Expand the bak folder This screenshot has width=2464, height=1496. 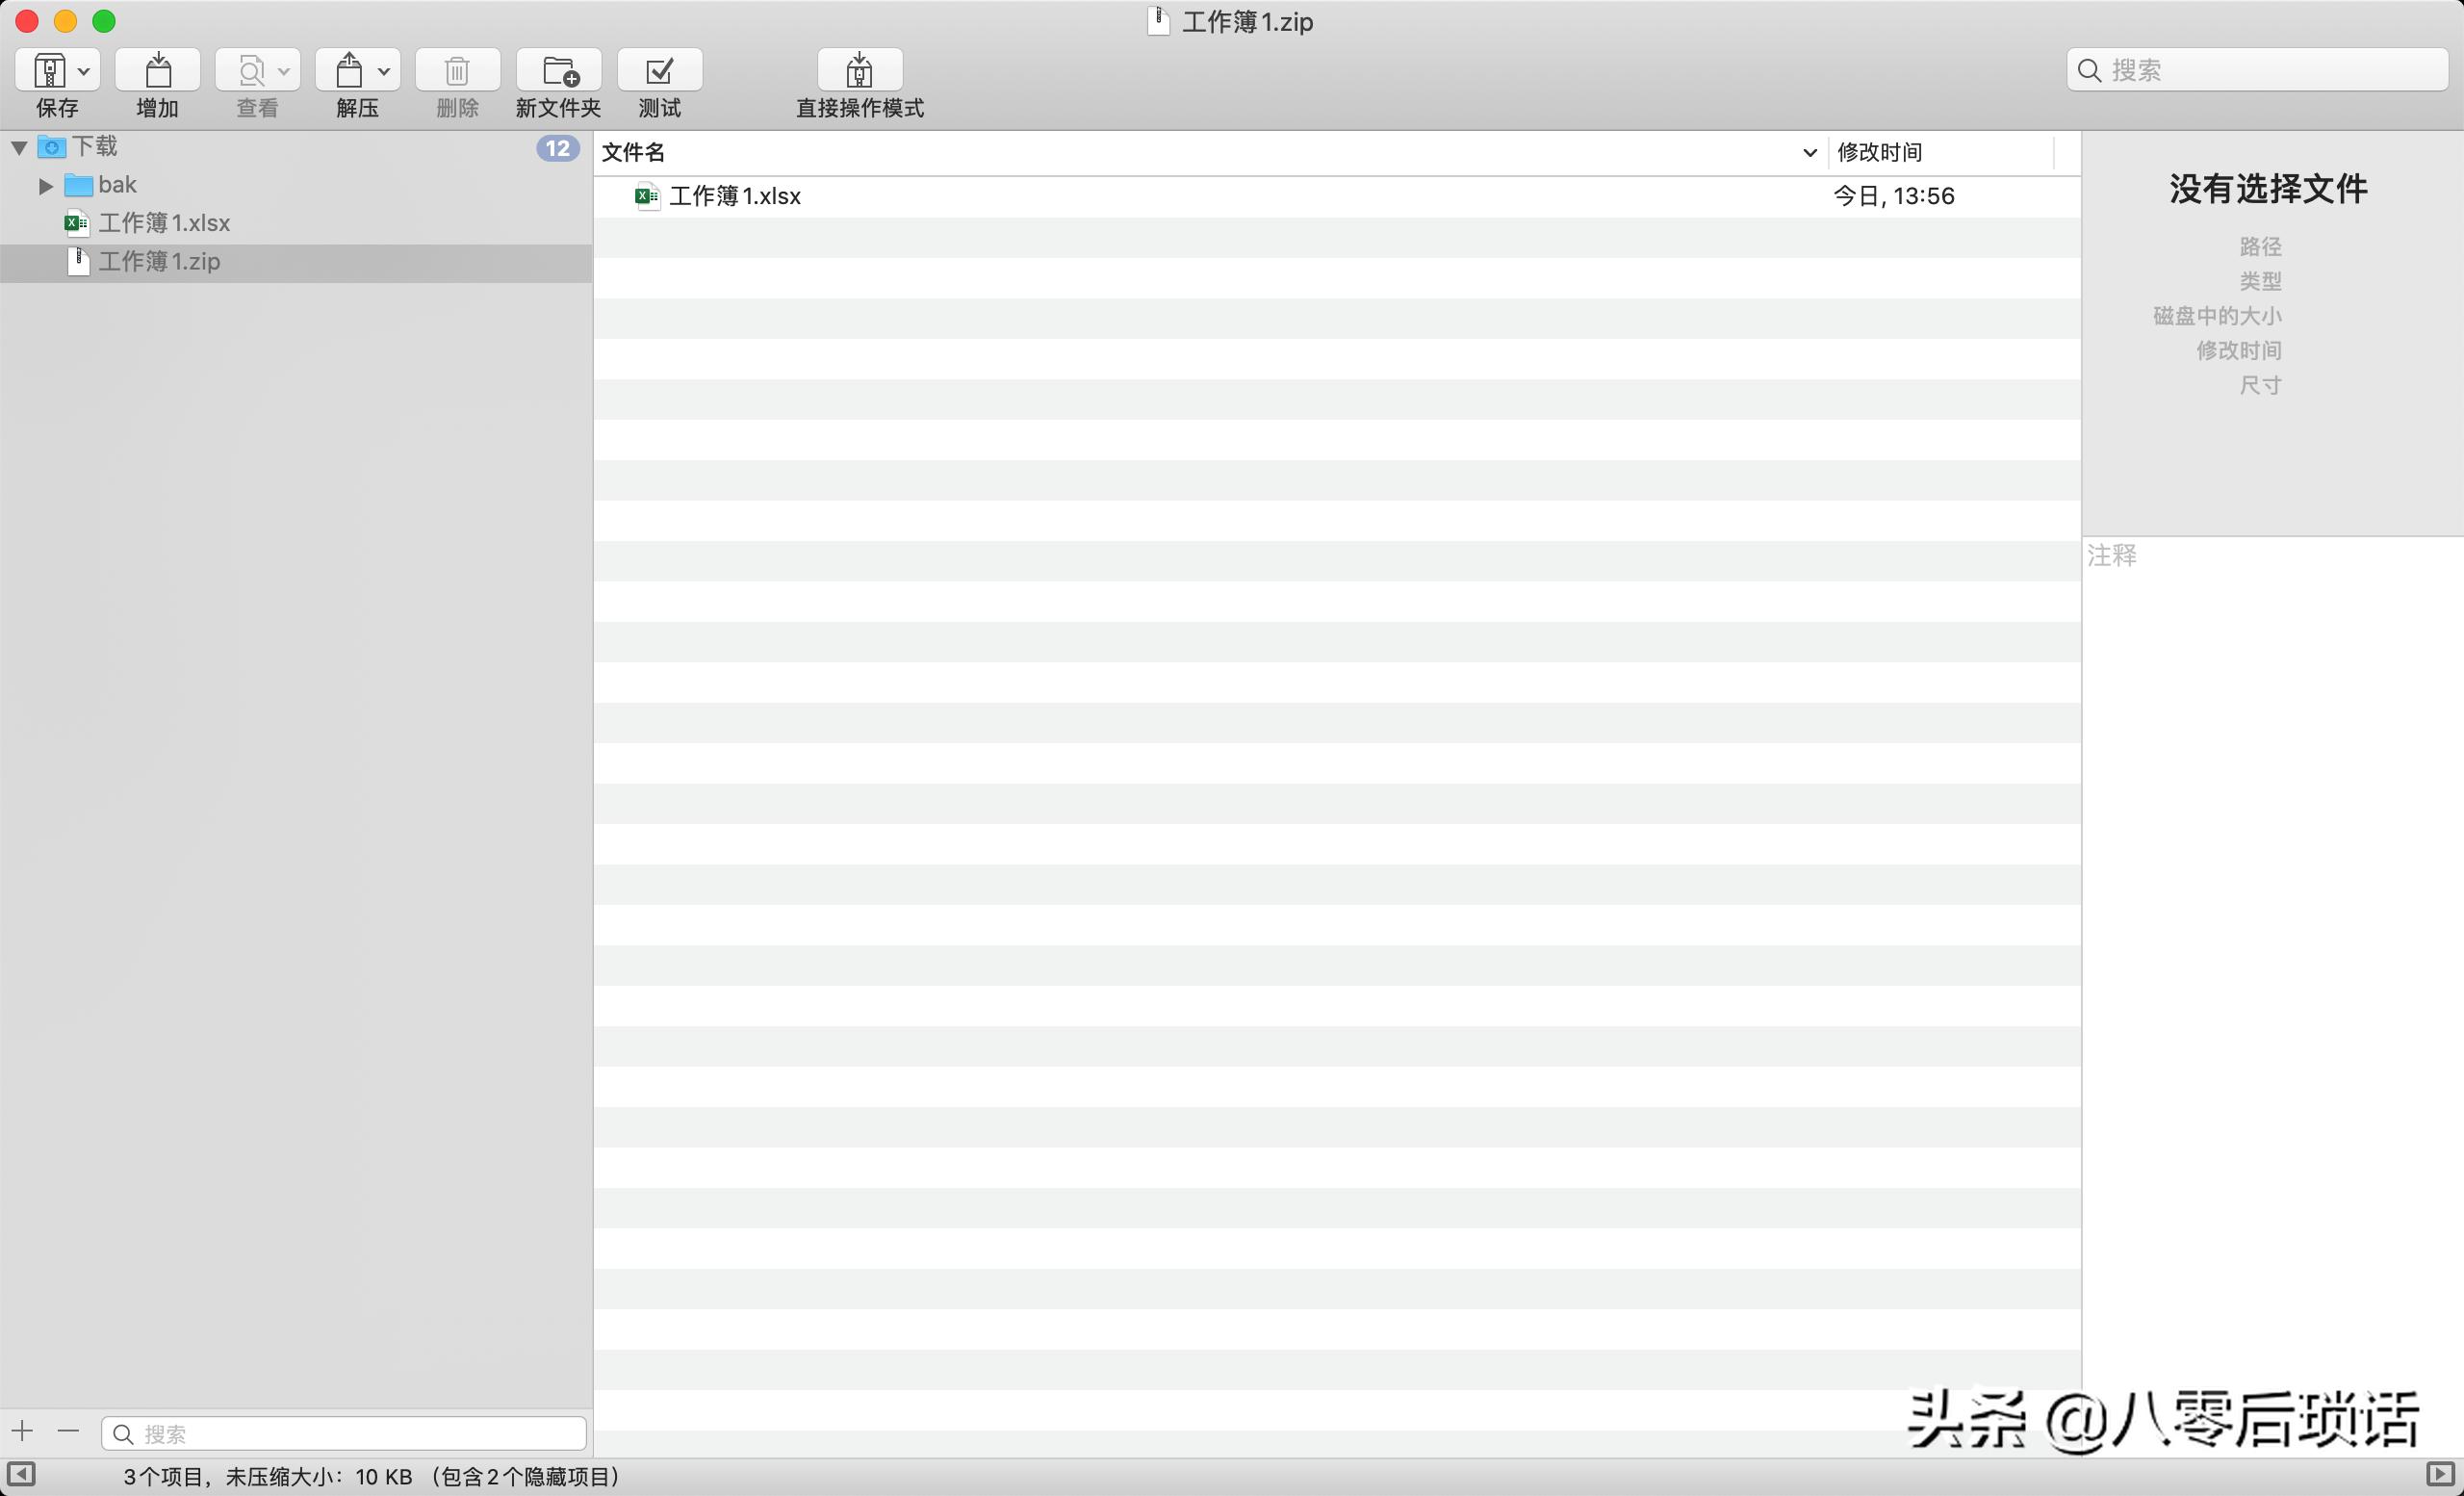(x=45, y=186)
